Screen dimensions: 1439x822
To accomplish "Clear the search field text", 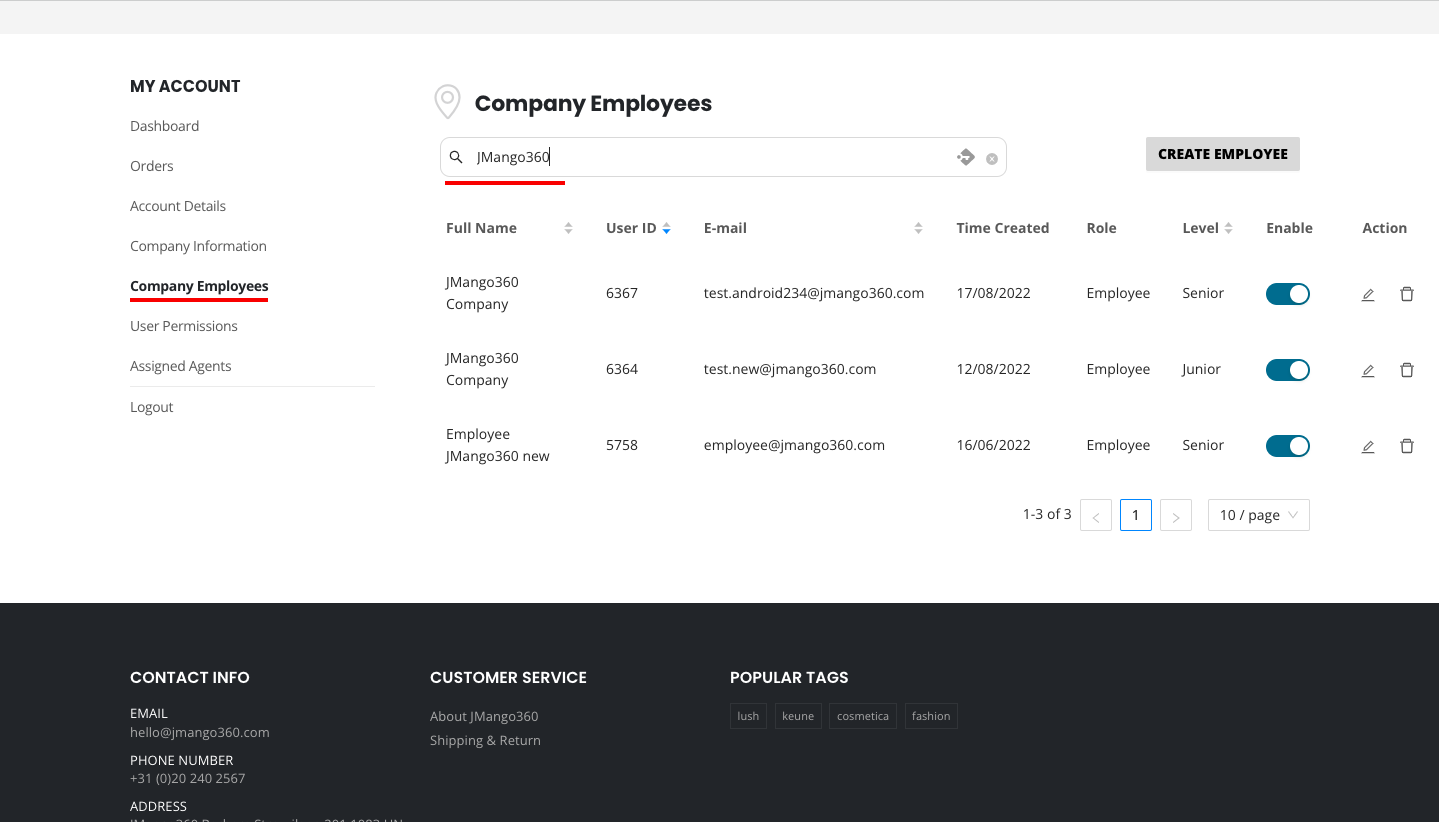I will pyautogui.click(x=991, y=158).
